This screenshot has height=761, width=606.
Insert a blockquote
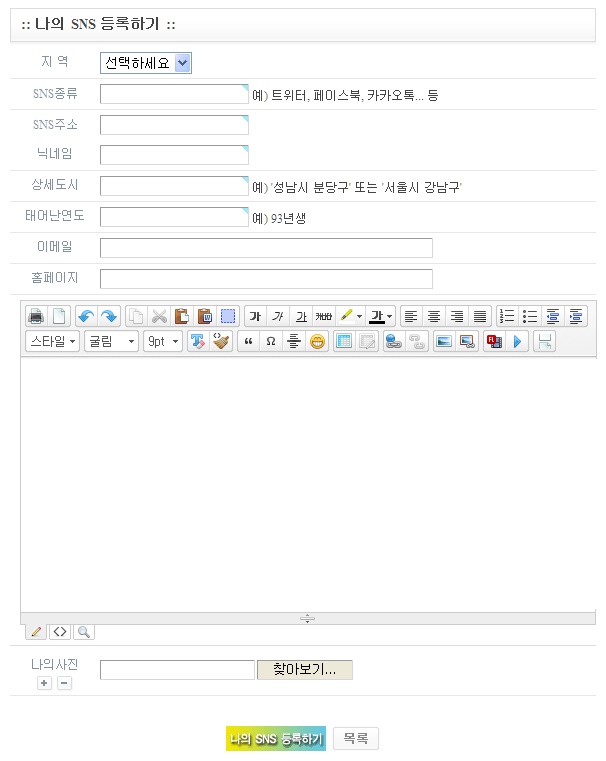[x=248, y=342]
